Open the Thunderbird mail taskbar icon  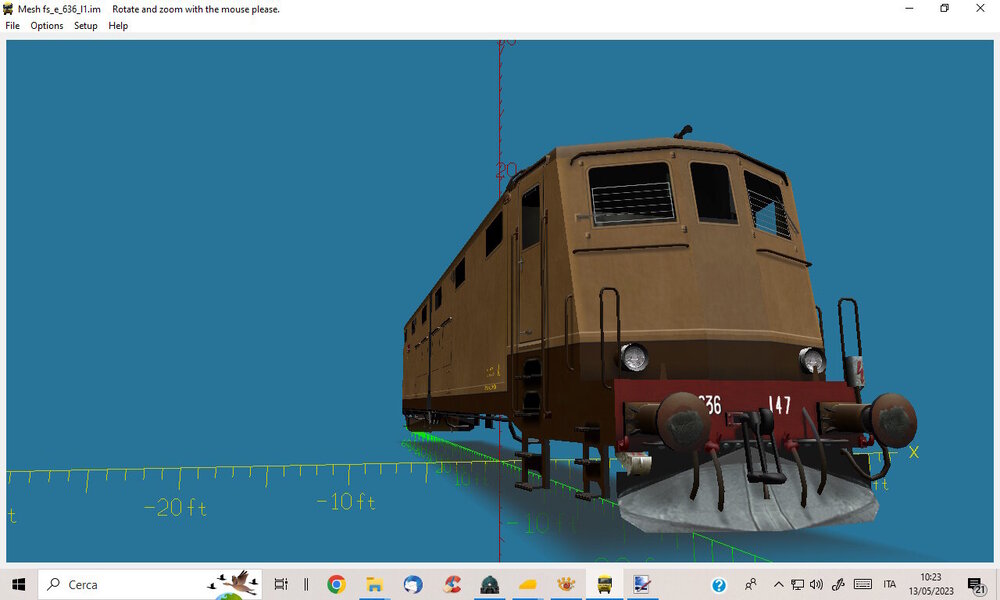pos(413,584)
